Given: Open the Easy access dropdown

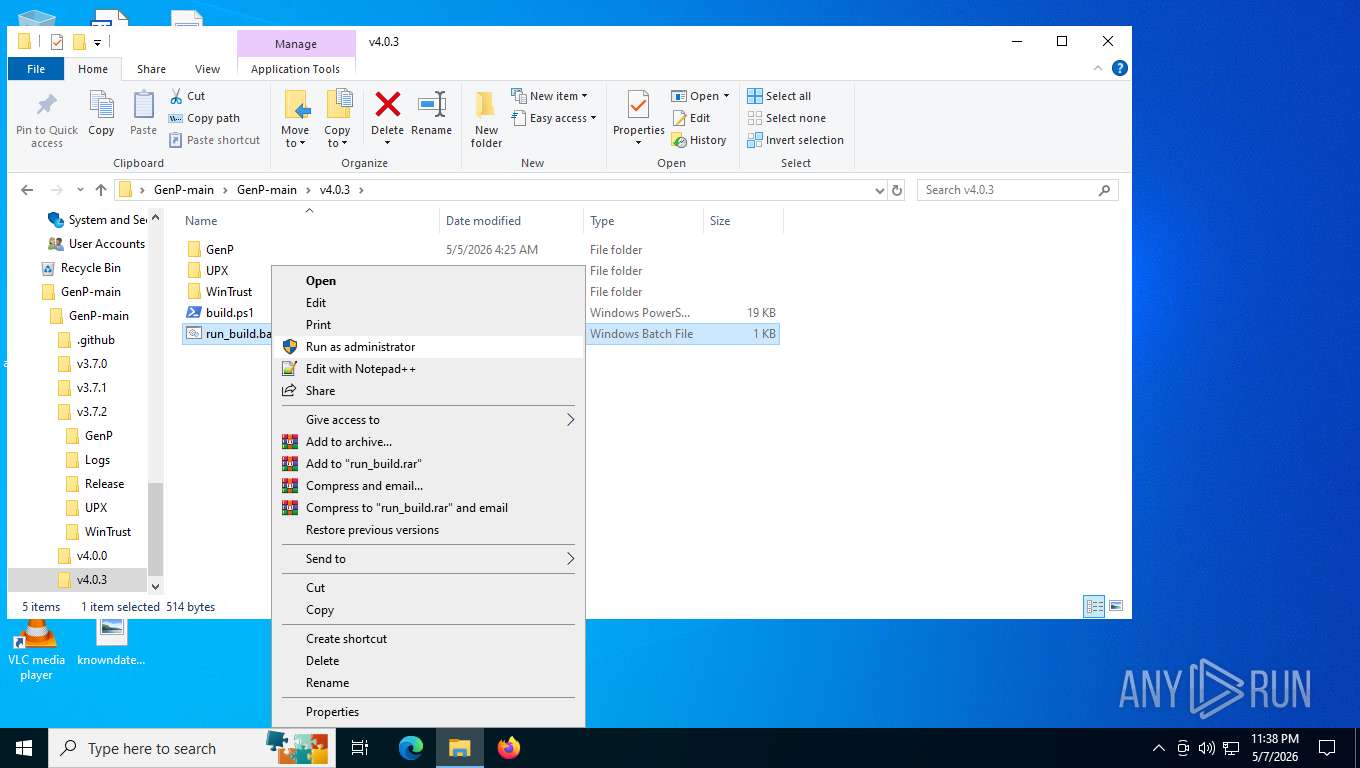Looking at the screenshot, I should click(x=553, y=118).
